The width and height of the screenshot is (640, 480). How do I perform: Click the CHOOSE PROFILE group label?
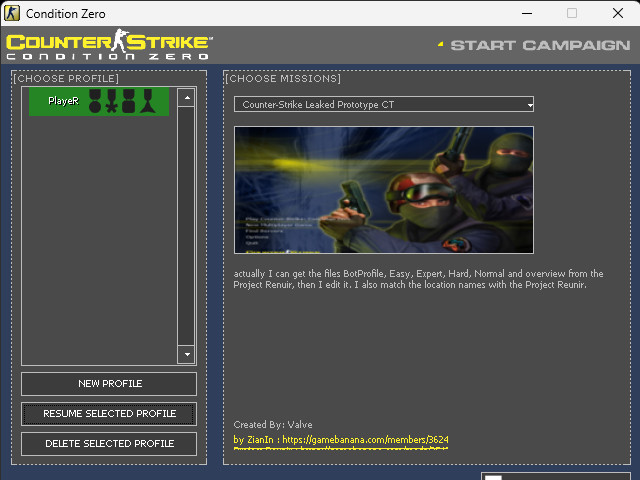pyautogui.click(x=66, y=78)
